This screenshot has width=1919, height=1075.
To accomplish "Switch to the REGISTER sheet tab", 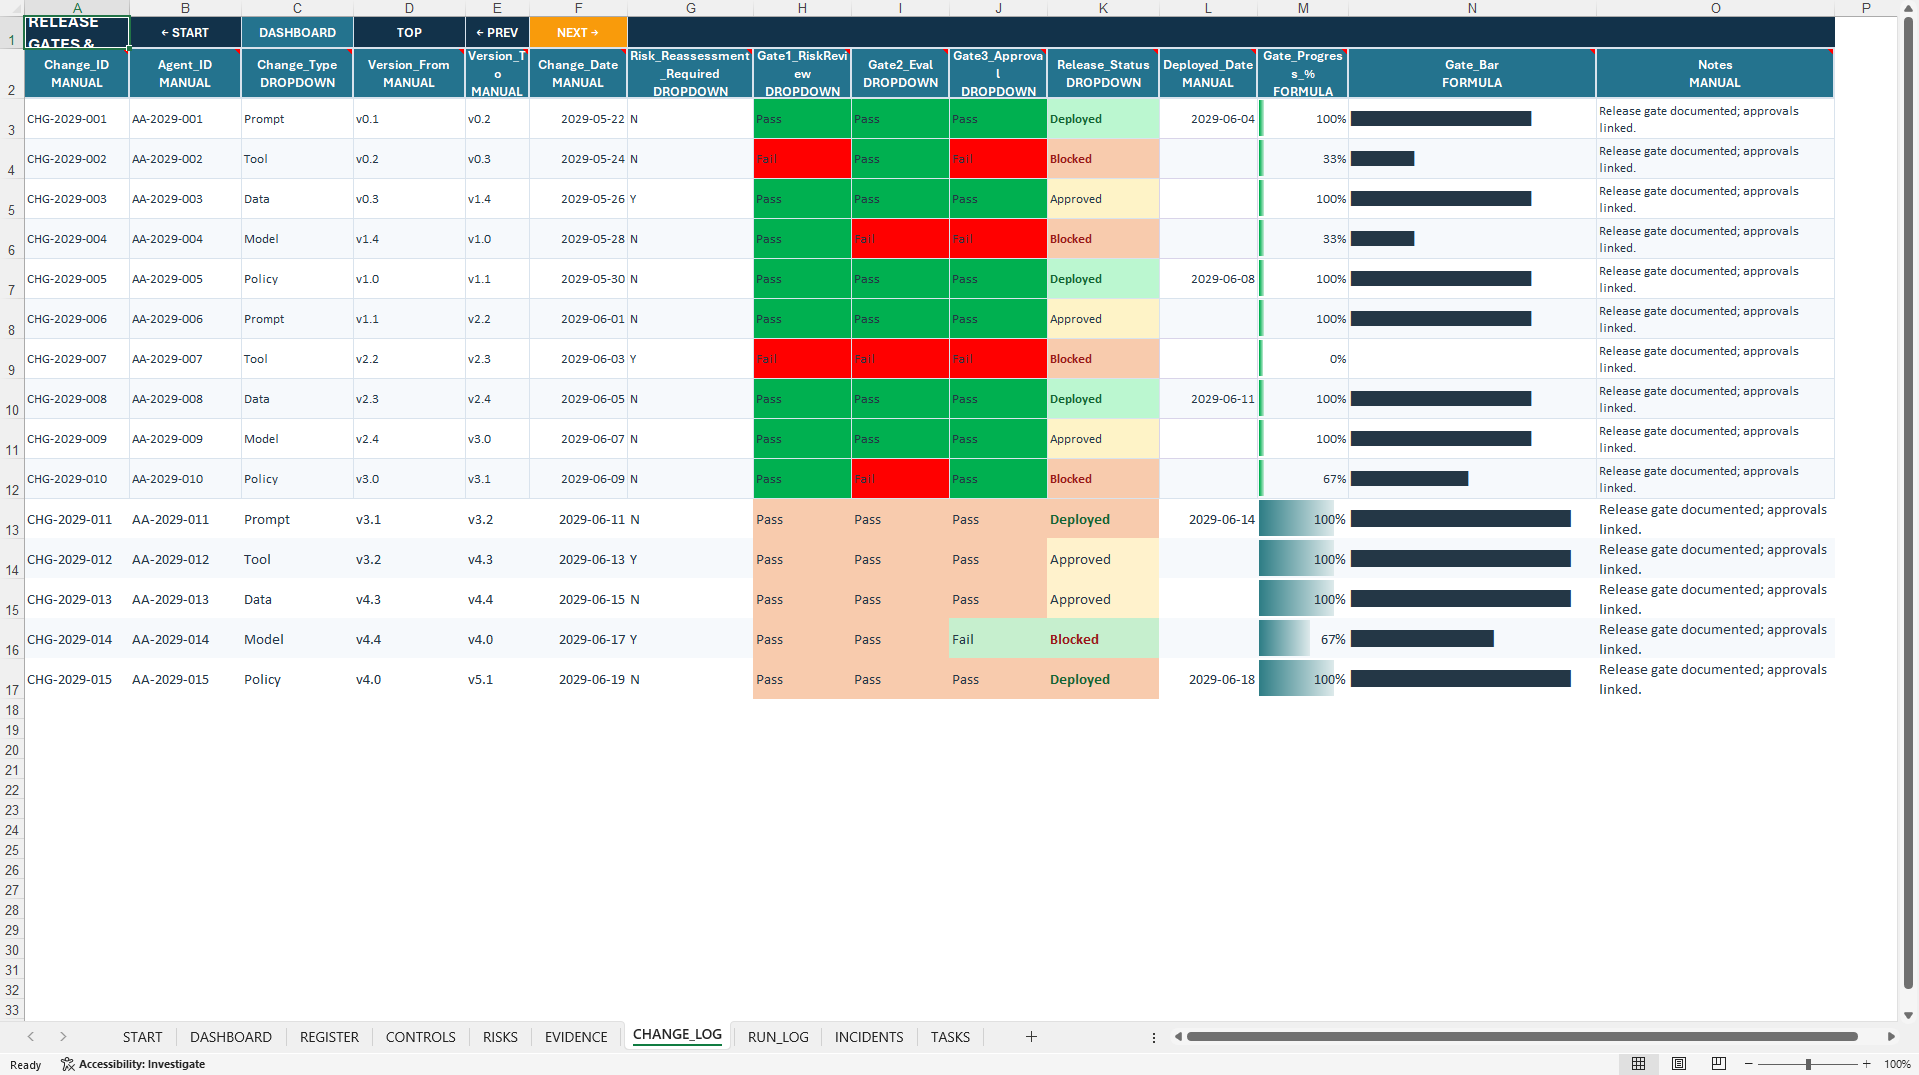I will pos(329,1037).
